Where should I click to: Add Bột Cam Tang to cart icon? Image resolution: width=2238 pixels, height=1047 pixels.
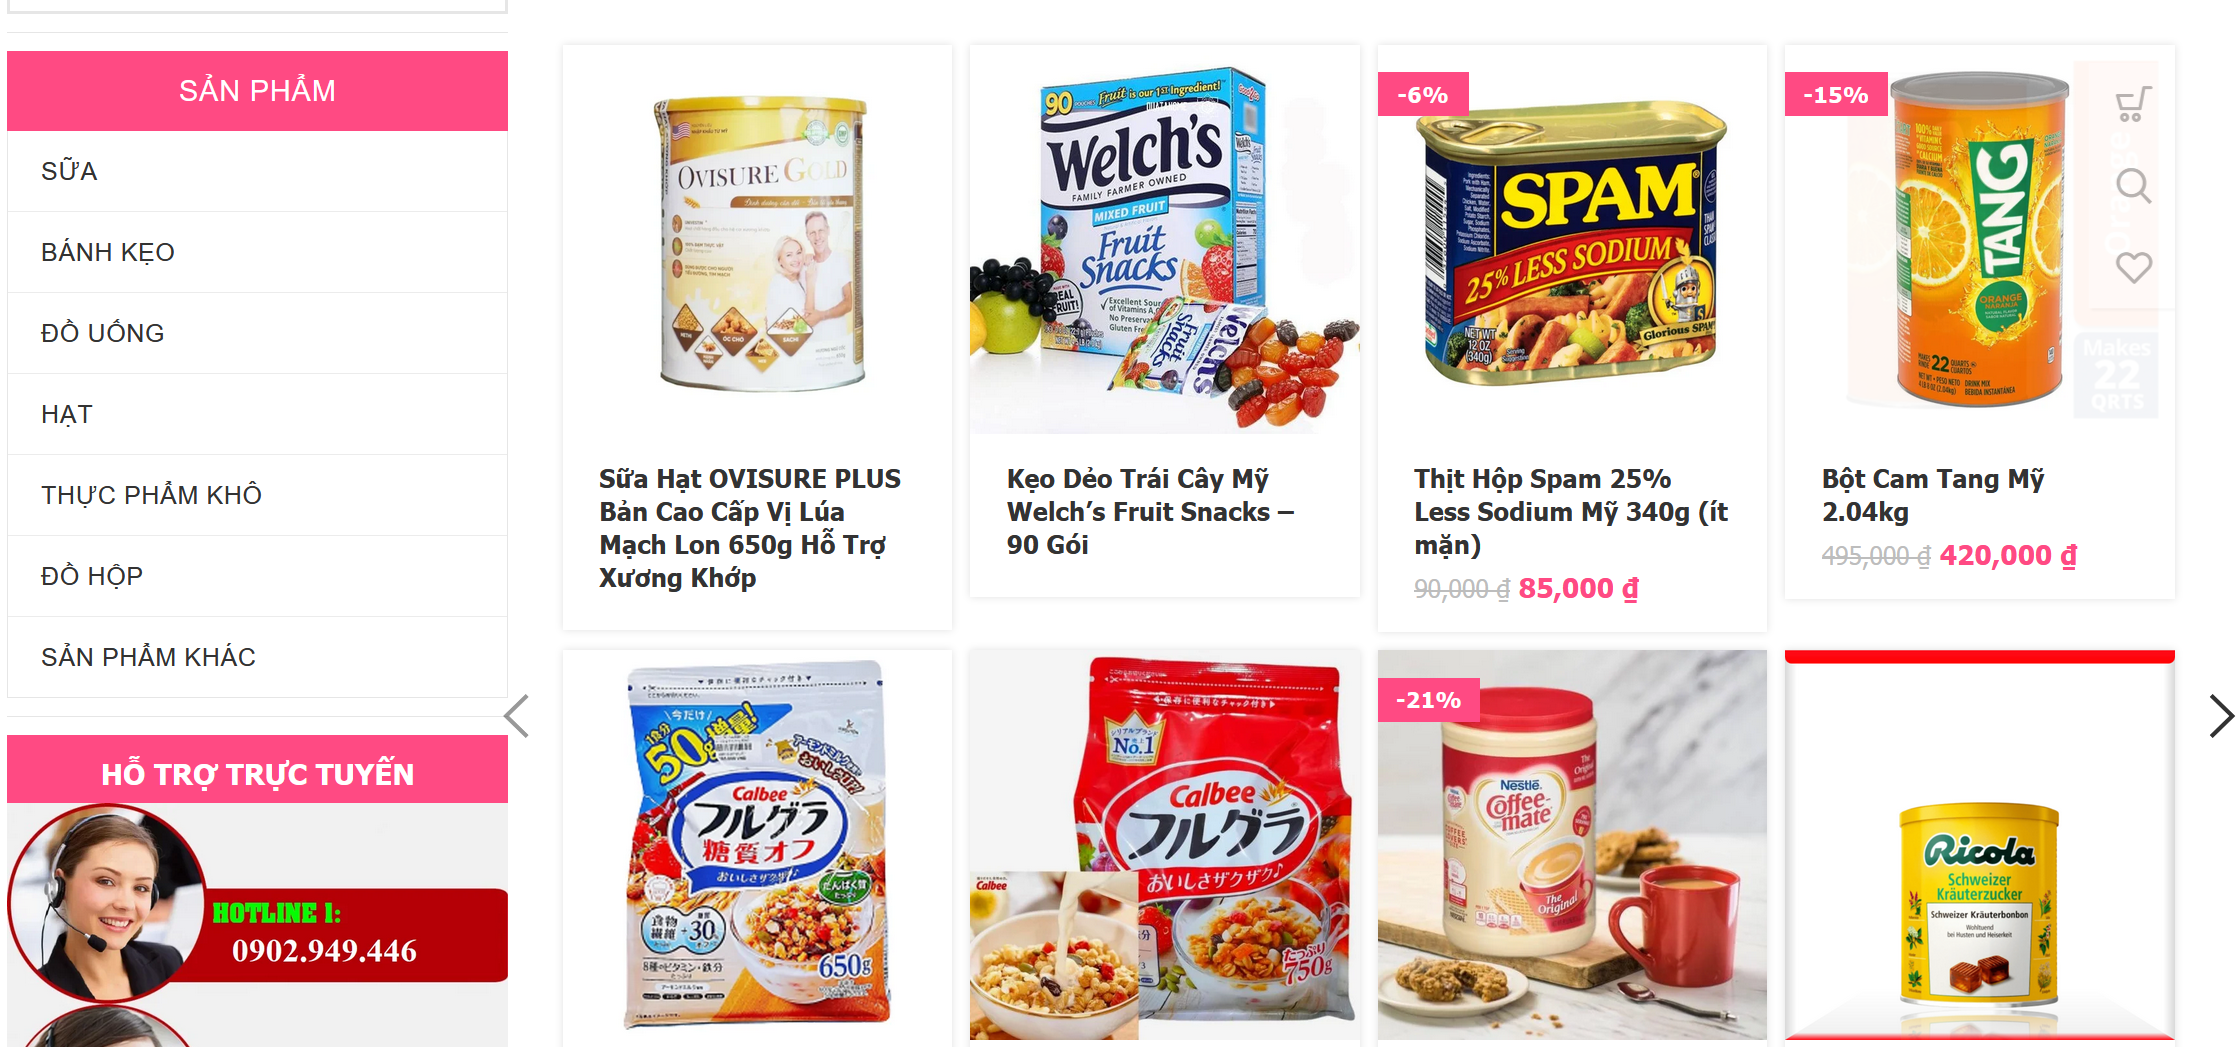[2133, 104]
